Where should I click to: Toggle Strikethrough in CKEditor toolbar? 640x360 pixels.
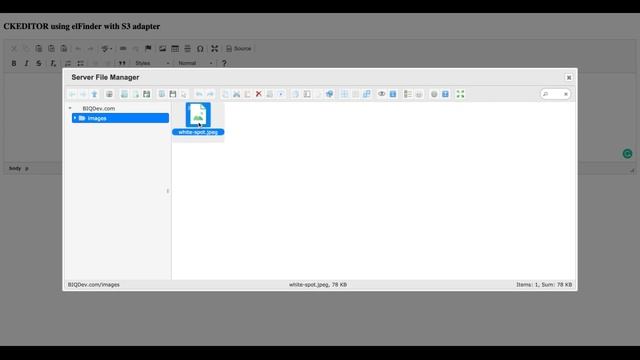click(x=39, y=63)
